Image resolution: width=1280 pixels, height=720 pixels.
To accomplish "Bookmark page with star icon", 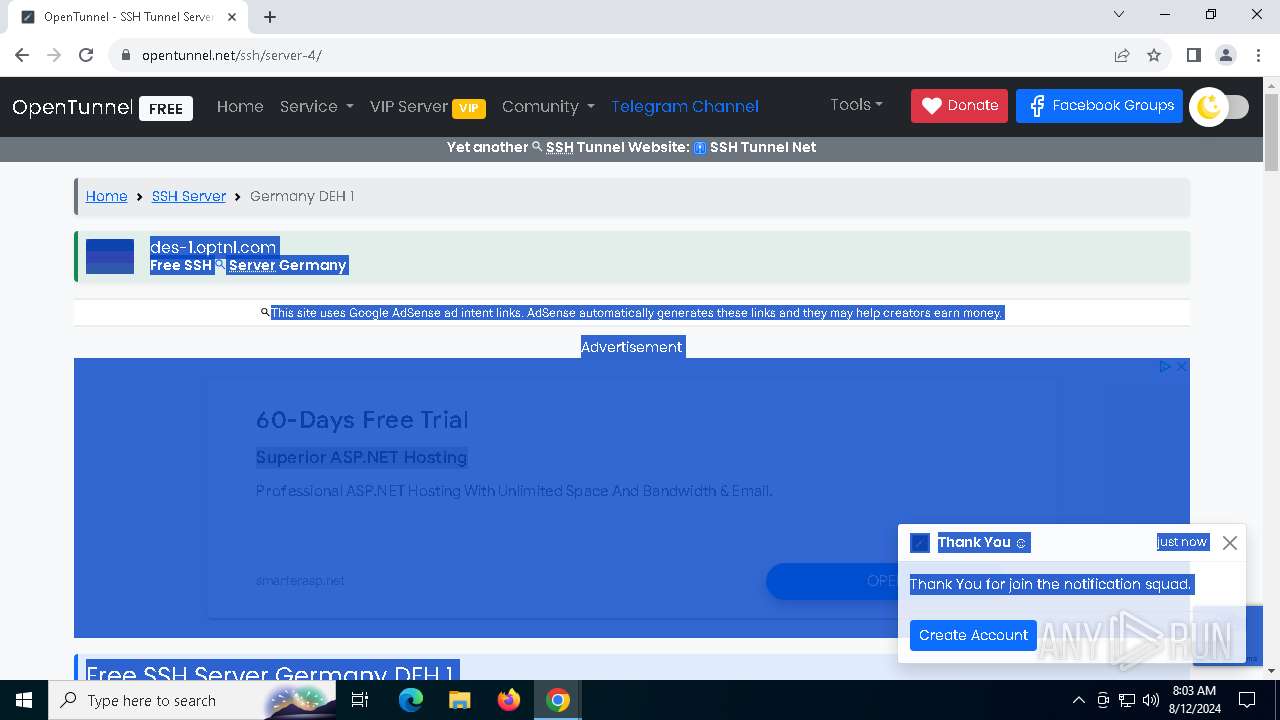I will (x=1154, y=55).
